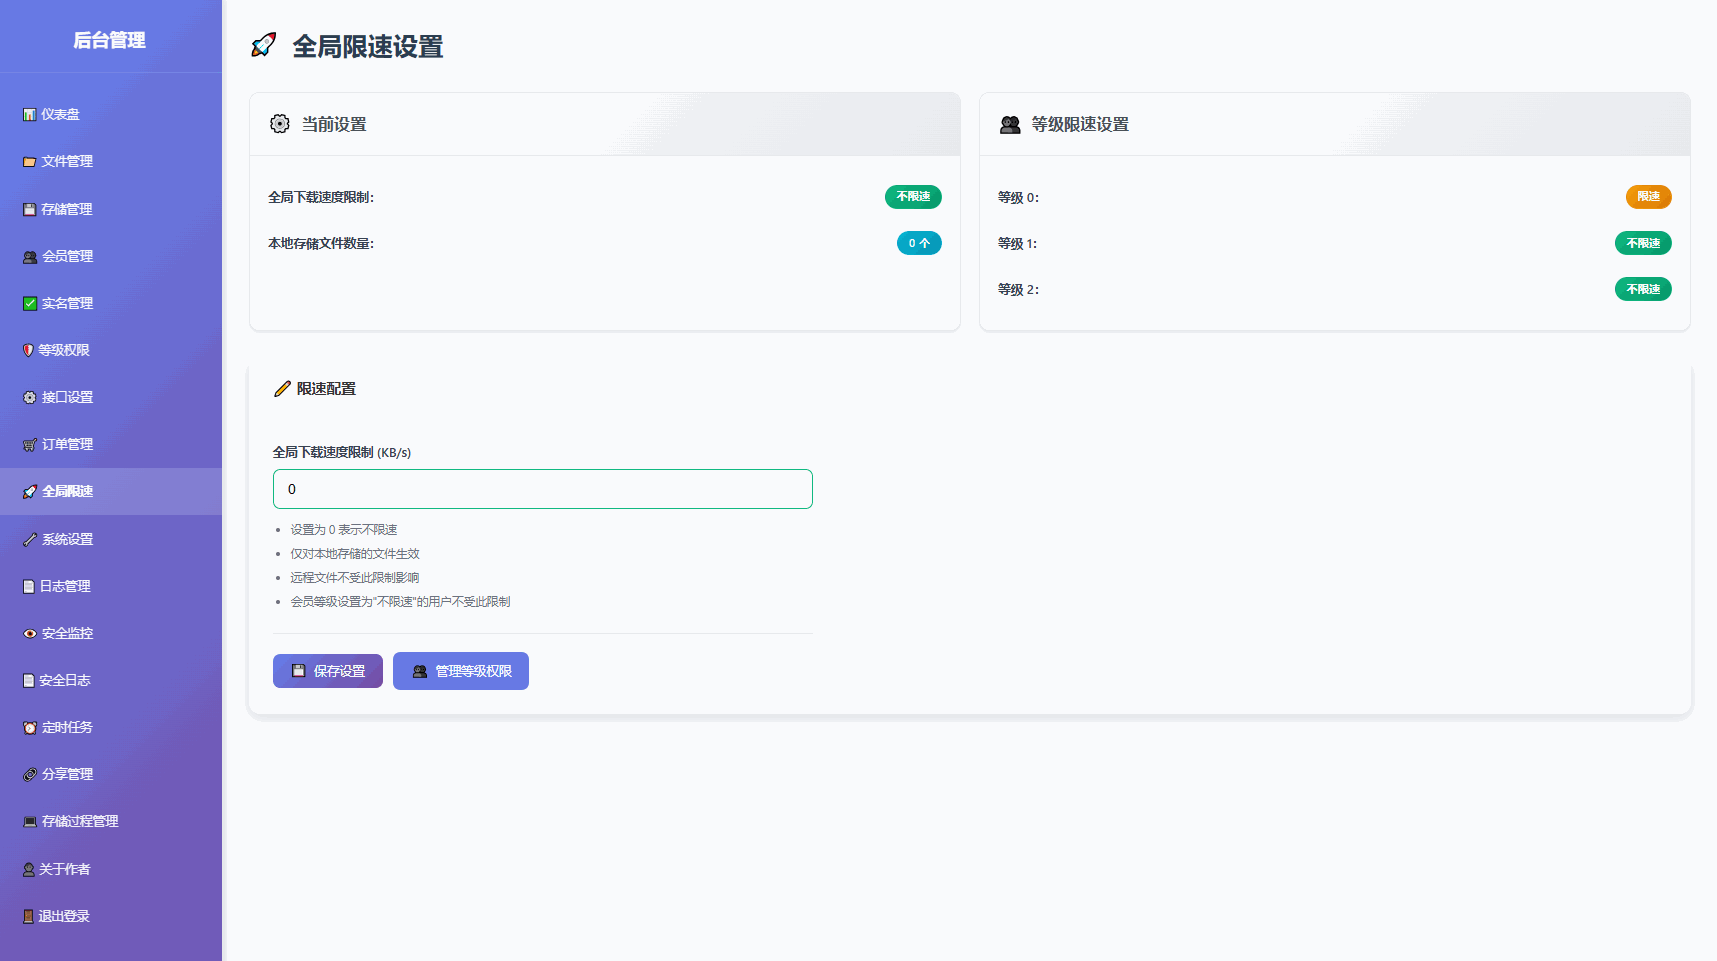Open 接口设置 in the sidebar

[x=67, y=398]
